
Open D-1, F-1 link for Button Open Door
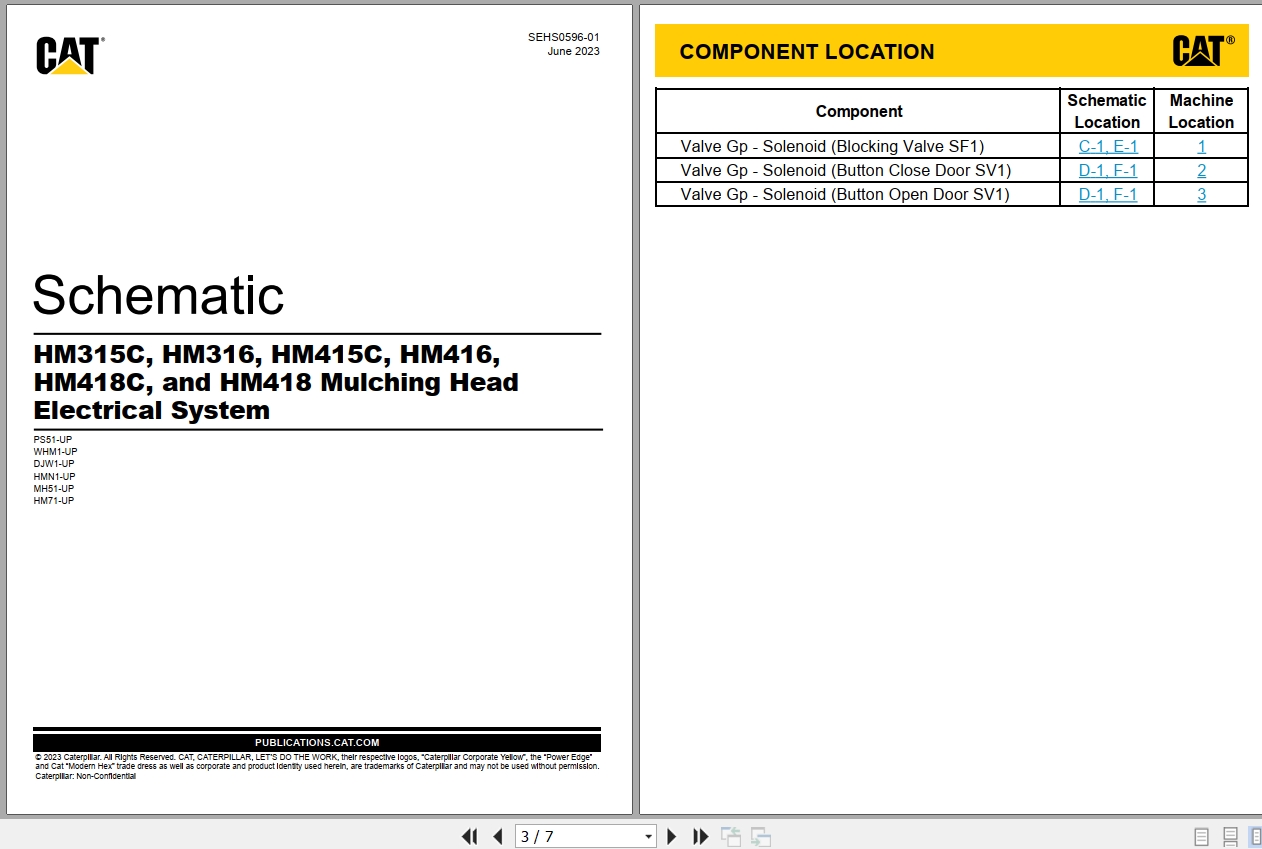pos(1107,194)
